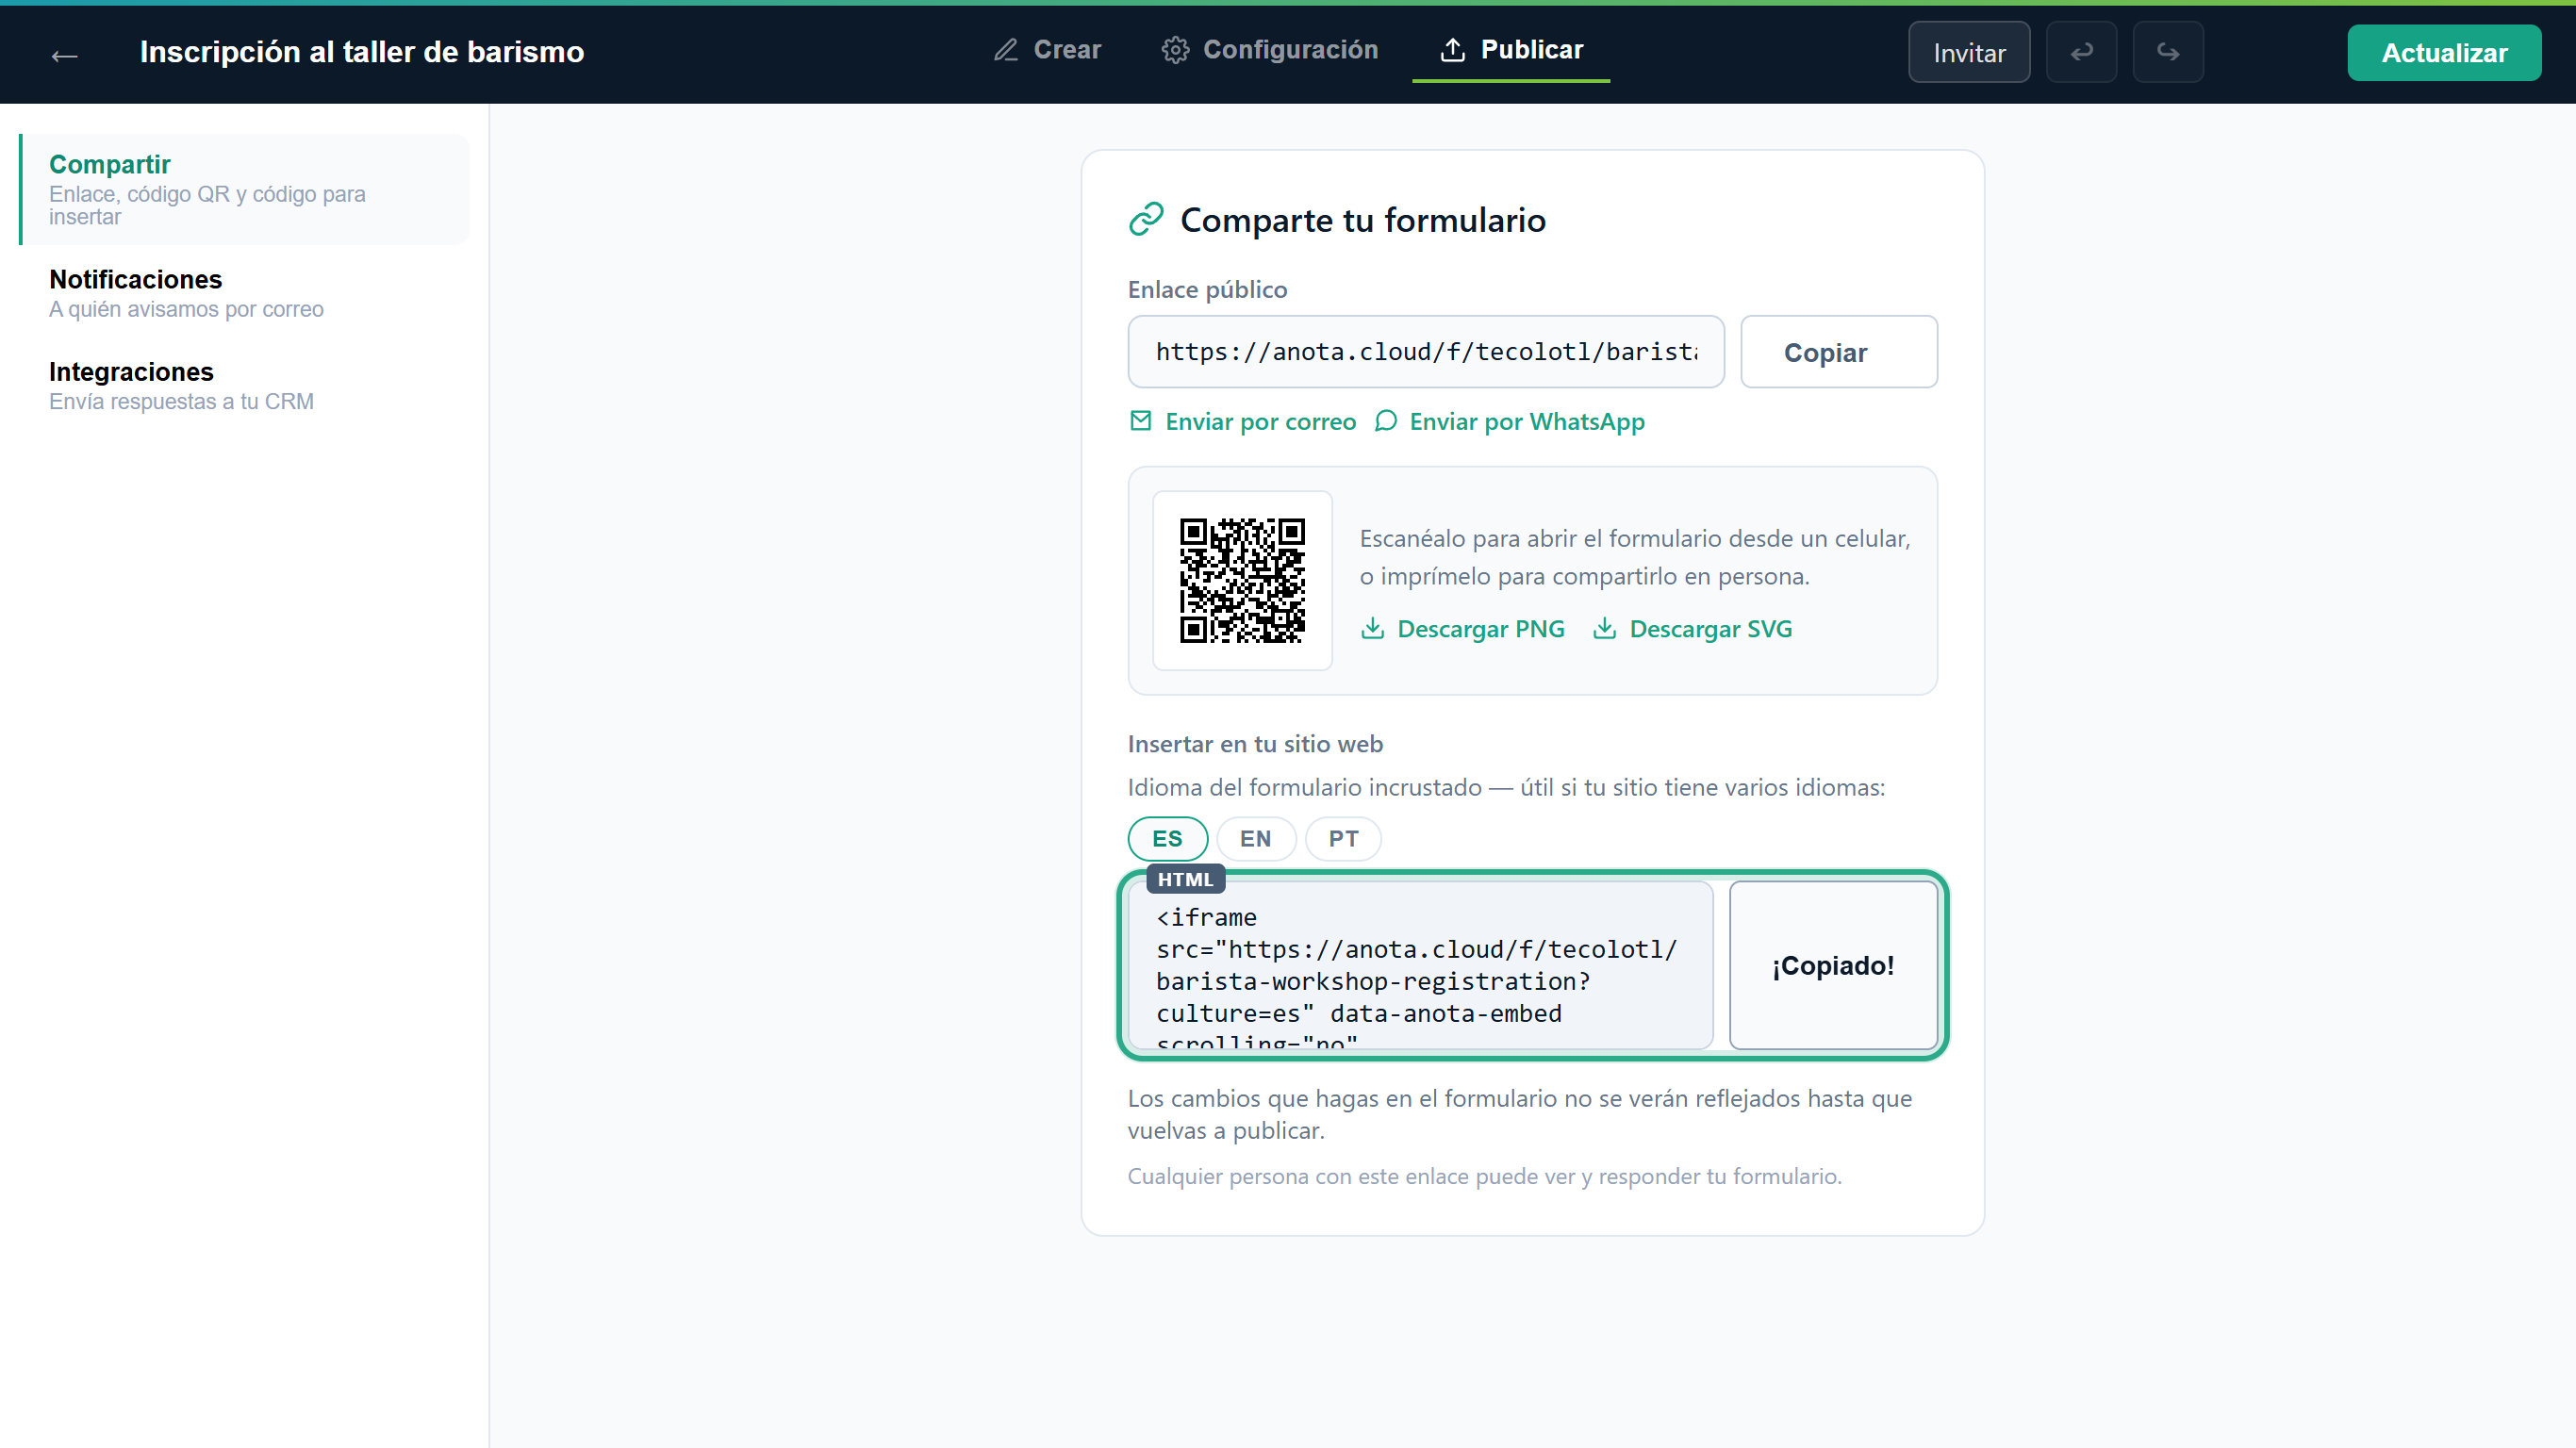2576x1448 pixels.
Task: Click the back arrow icon
Action: point(65,54)
